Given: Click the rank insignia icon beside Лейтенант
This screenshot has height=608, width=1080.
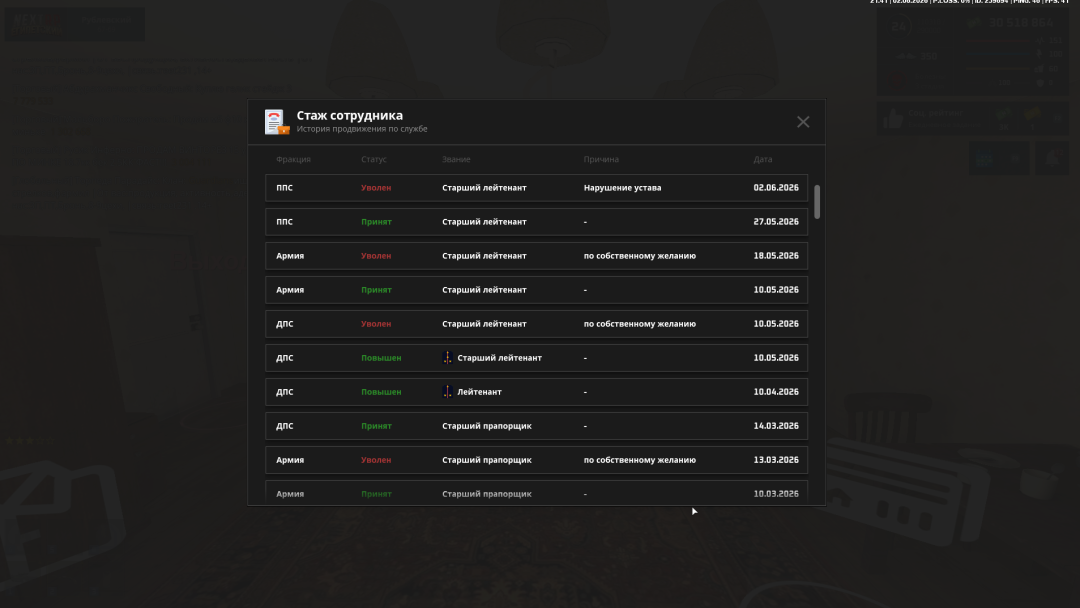Looking at the screenshot, I should point(448,392).
